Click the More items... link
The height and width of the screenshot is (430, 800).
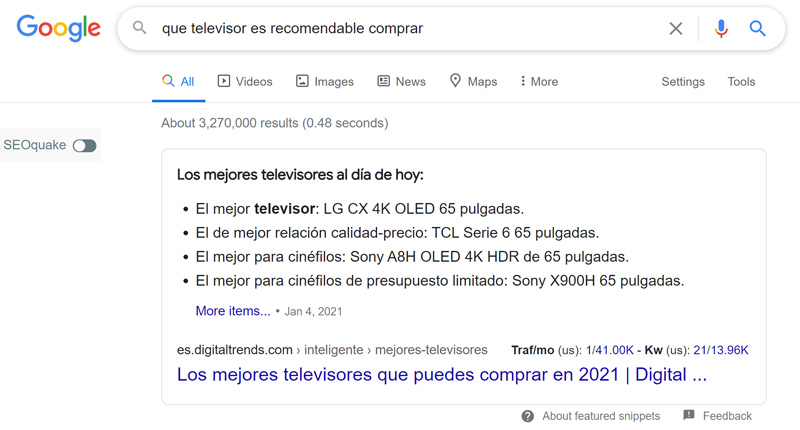pyautogui.click(x=233, y=311)
